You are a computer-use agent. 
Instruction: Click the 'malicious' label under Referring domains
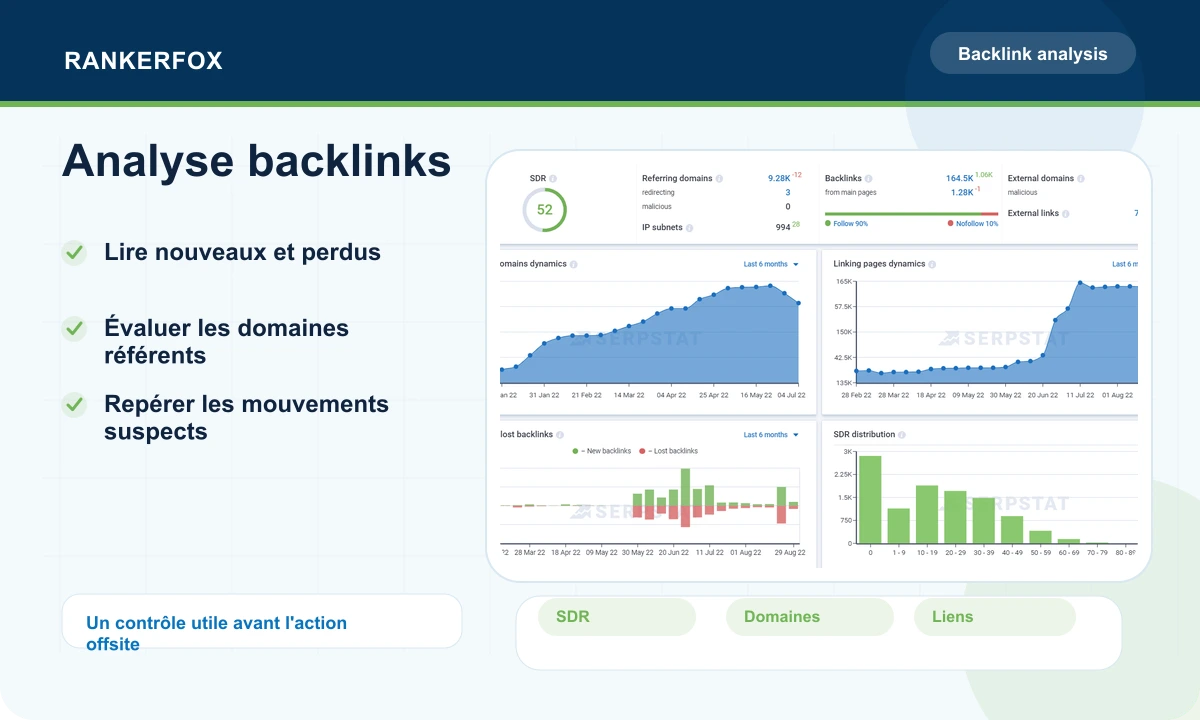[x=657, y=207]
